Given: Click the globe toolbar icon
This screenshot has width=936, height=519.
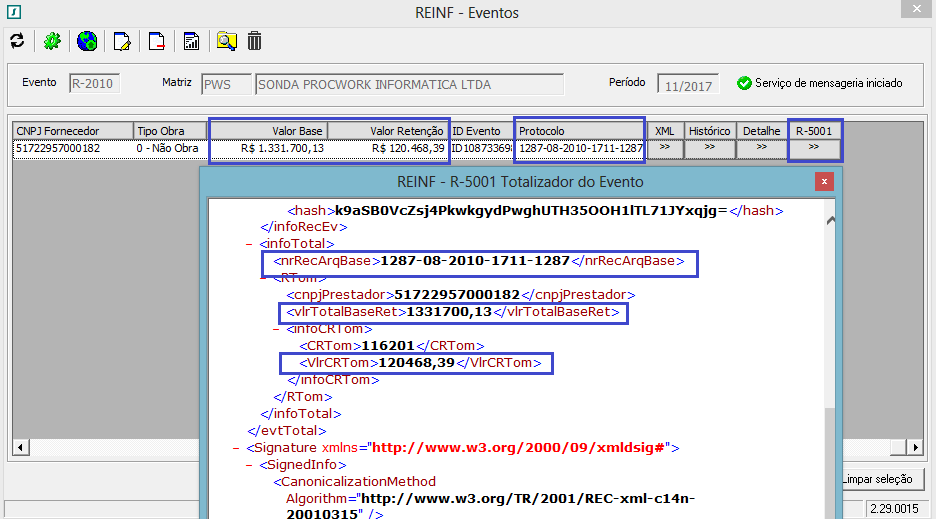Looking at the screenshot, I should tap(87, 41).
